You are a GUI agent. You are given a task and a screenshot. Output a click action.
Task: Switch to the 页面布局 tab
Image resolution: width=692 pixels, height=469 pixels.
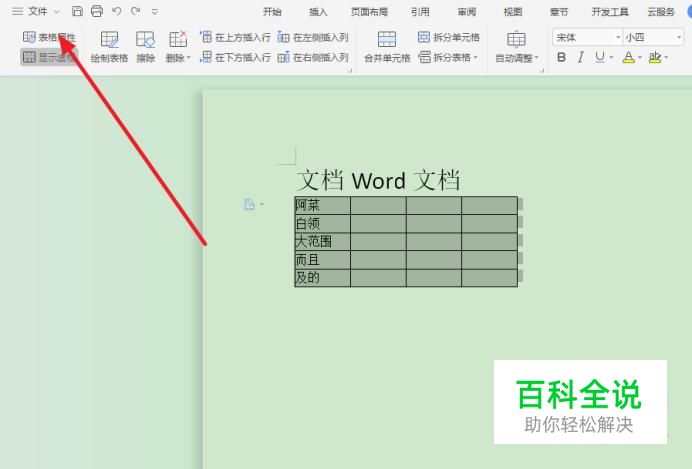369,12
